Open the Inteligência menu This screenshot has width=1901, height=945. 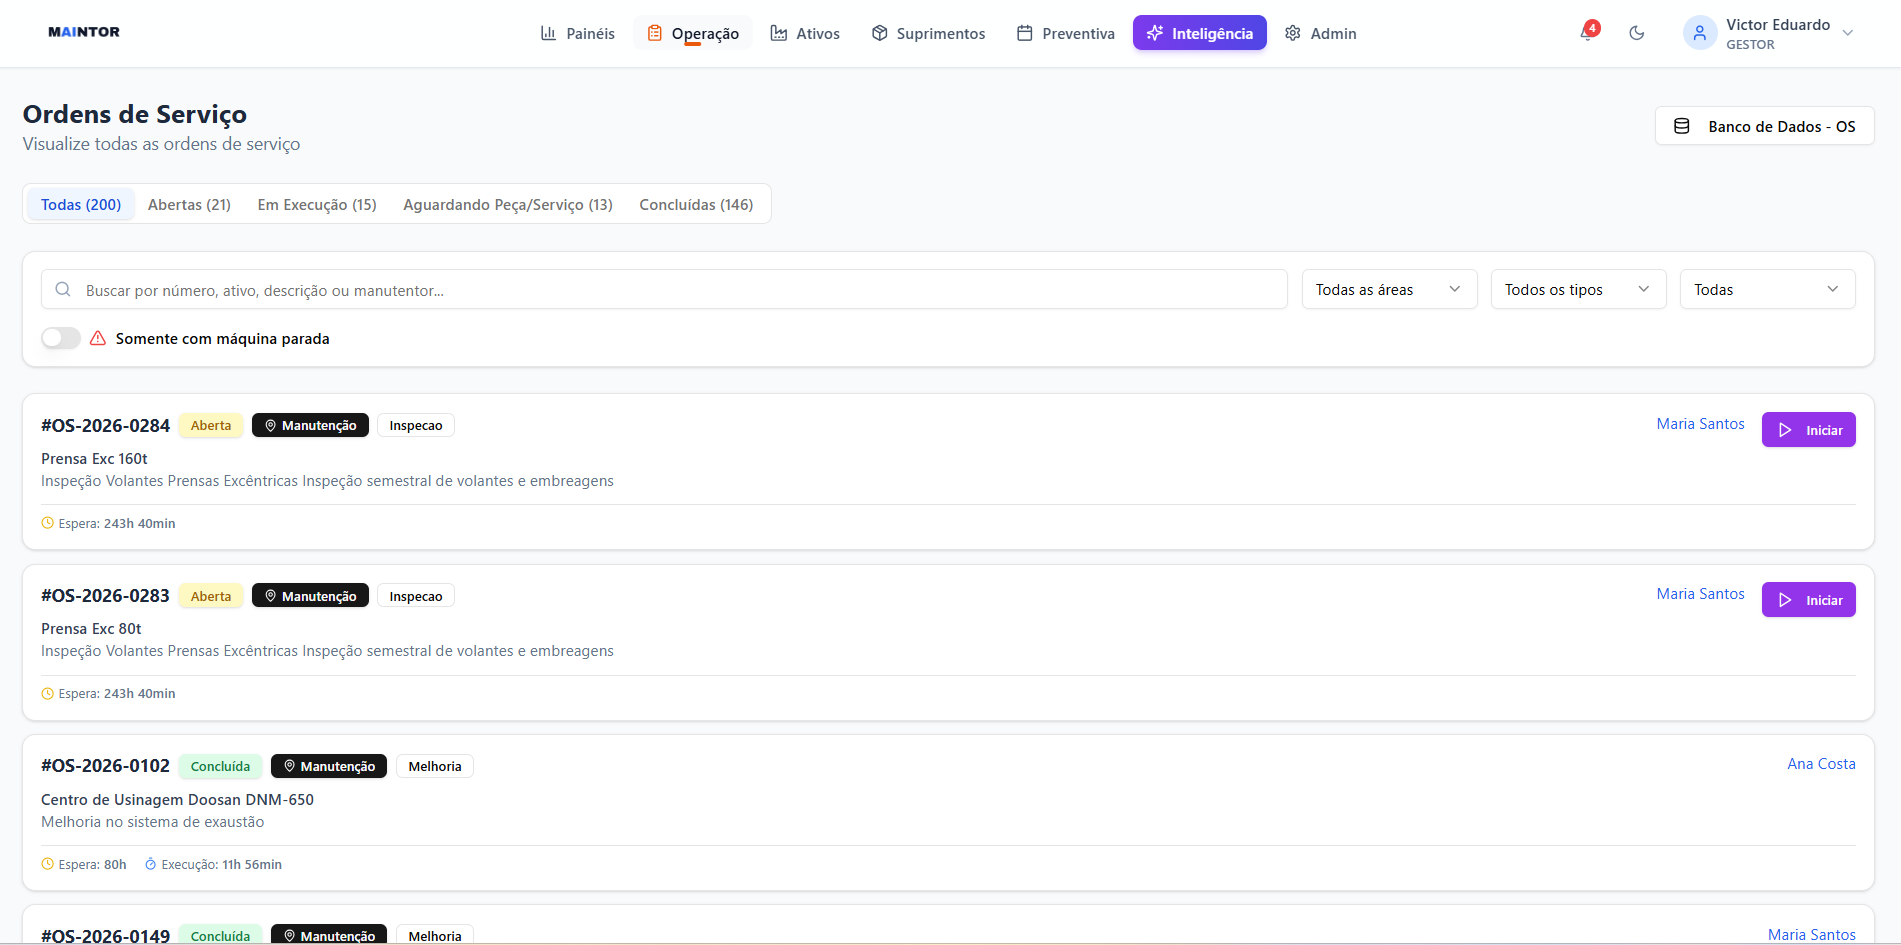click(1200, 33)
